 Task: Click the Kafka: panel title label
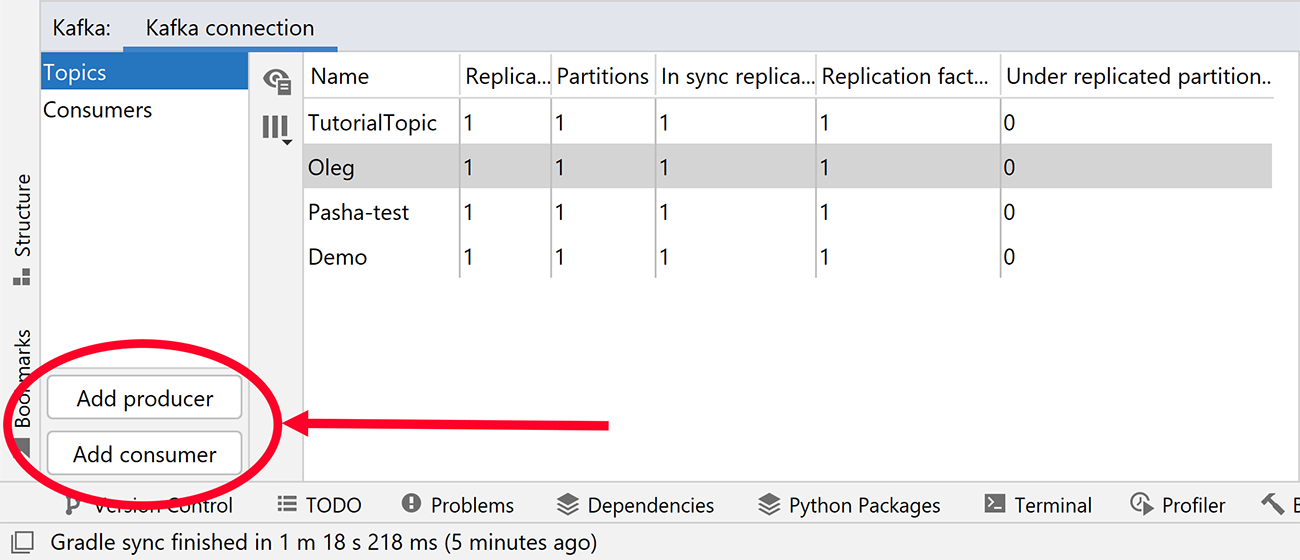tap(82, 28)
